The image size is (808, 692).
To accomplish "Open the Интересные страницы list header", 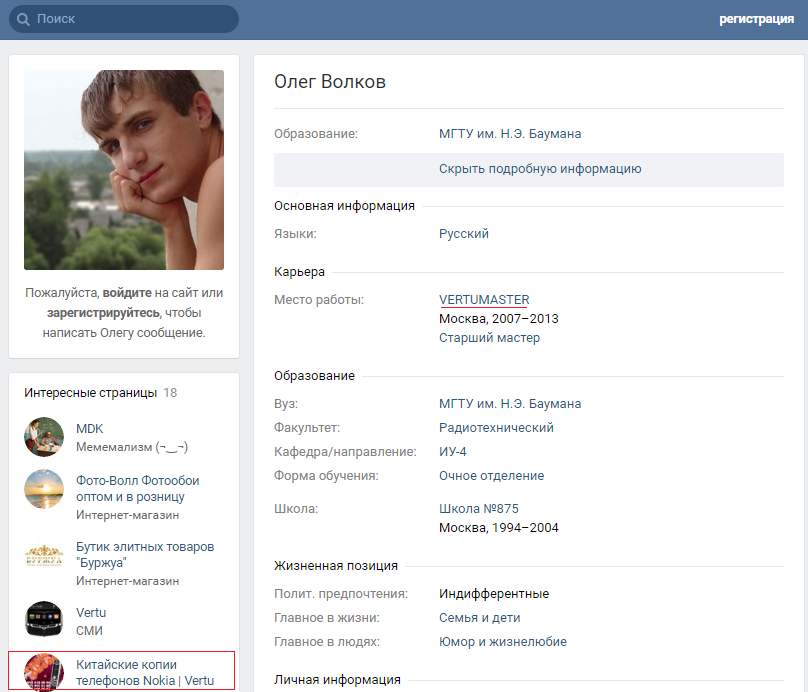I will point(91,393).
